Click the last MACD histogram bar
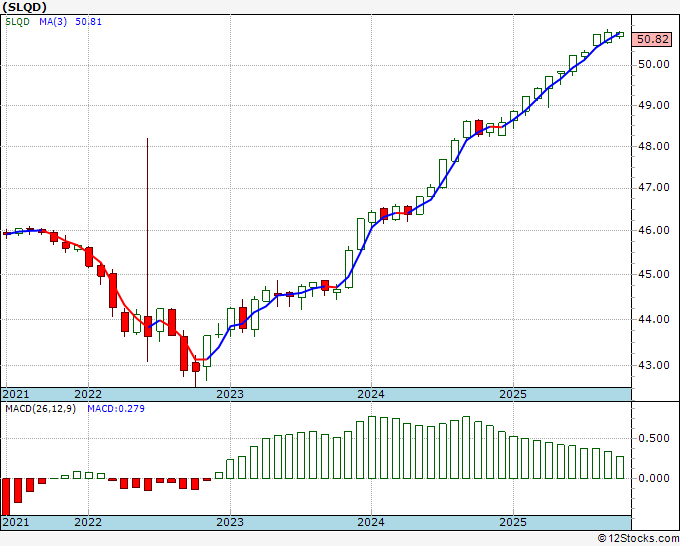The width and height of the screenshot is (680, 546). pos(620,468)
